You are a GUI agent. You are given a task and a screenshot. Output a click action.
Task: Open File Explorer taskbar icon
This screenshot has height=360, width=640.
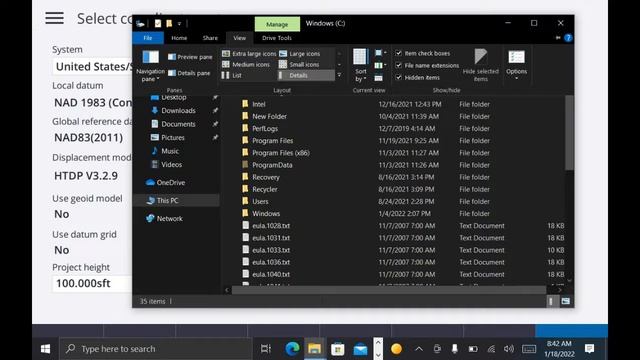click(x=314, y=349)
